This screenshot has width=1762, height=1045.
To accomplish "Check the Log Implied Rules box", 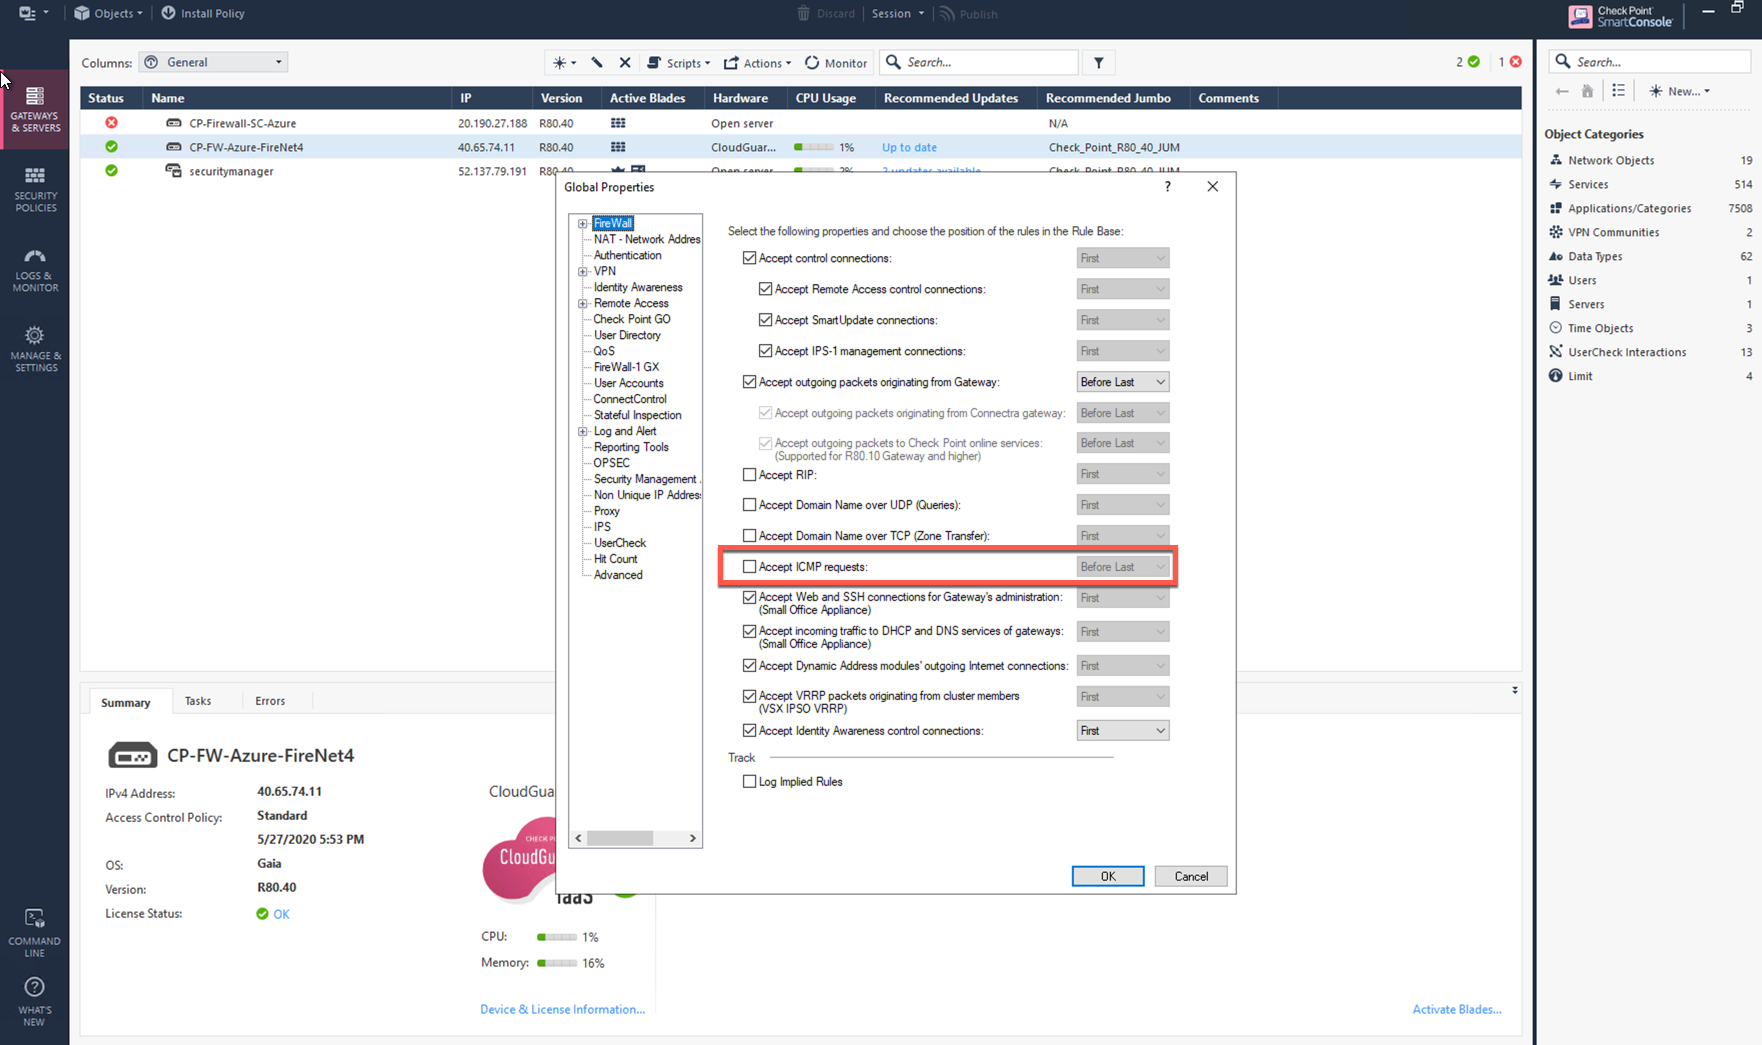I will pos(749,782).
